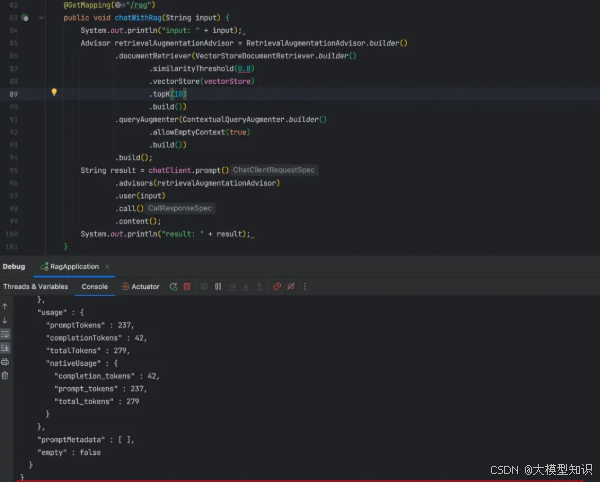Open the gutter endpoint icon on line 83
600x482 pixels.
click(25, 18)
